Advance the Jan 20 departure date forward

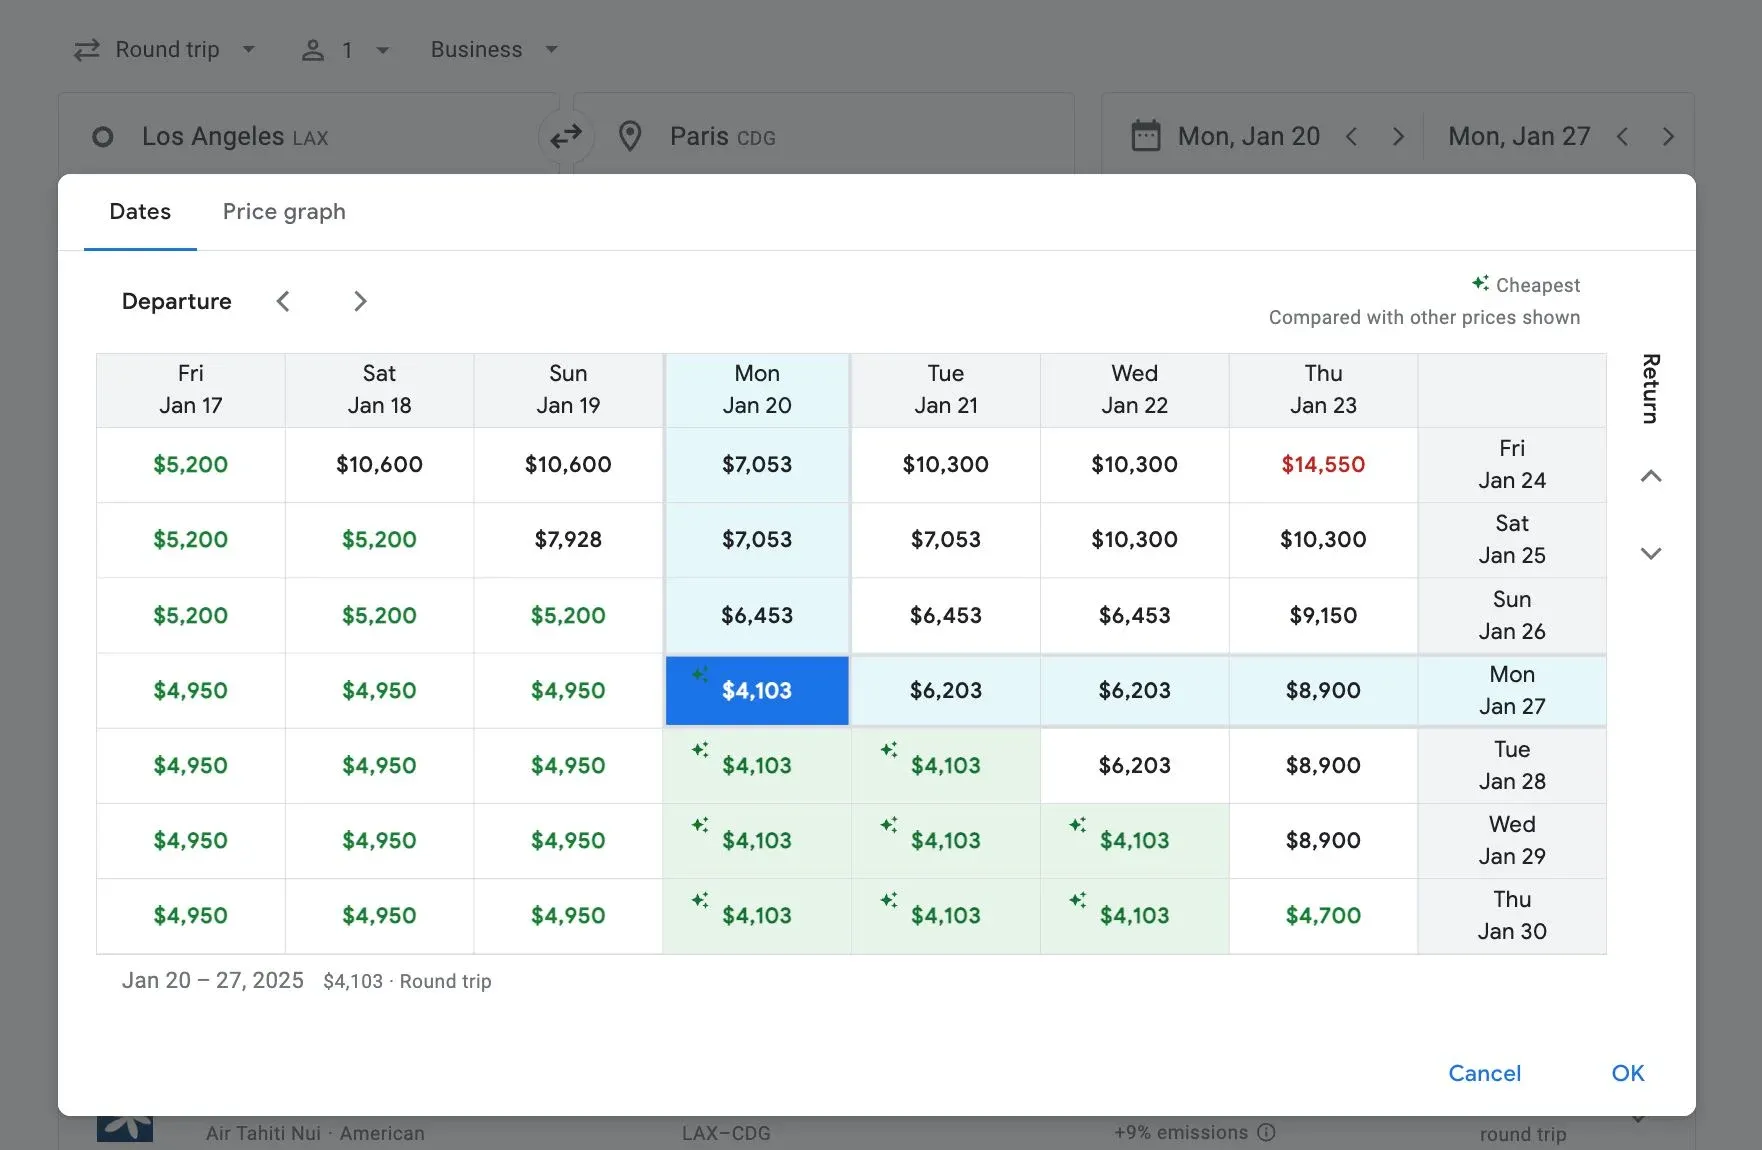(1398, 137)
